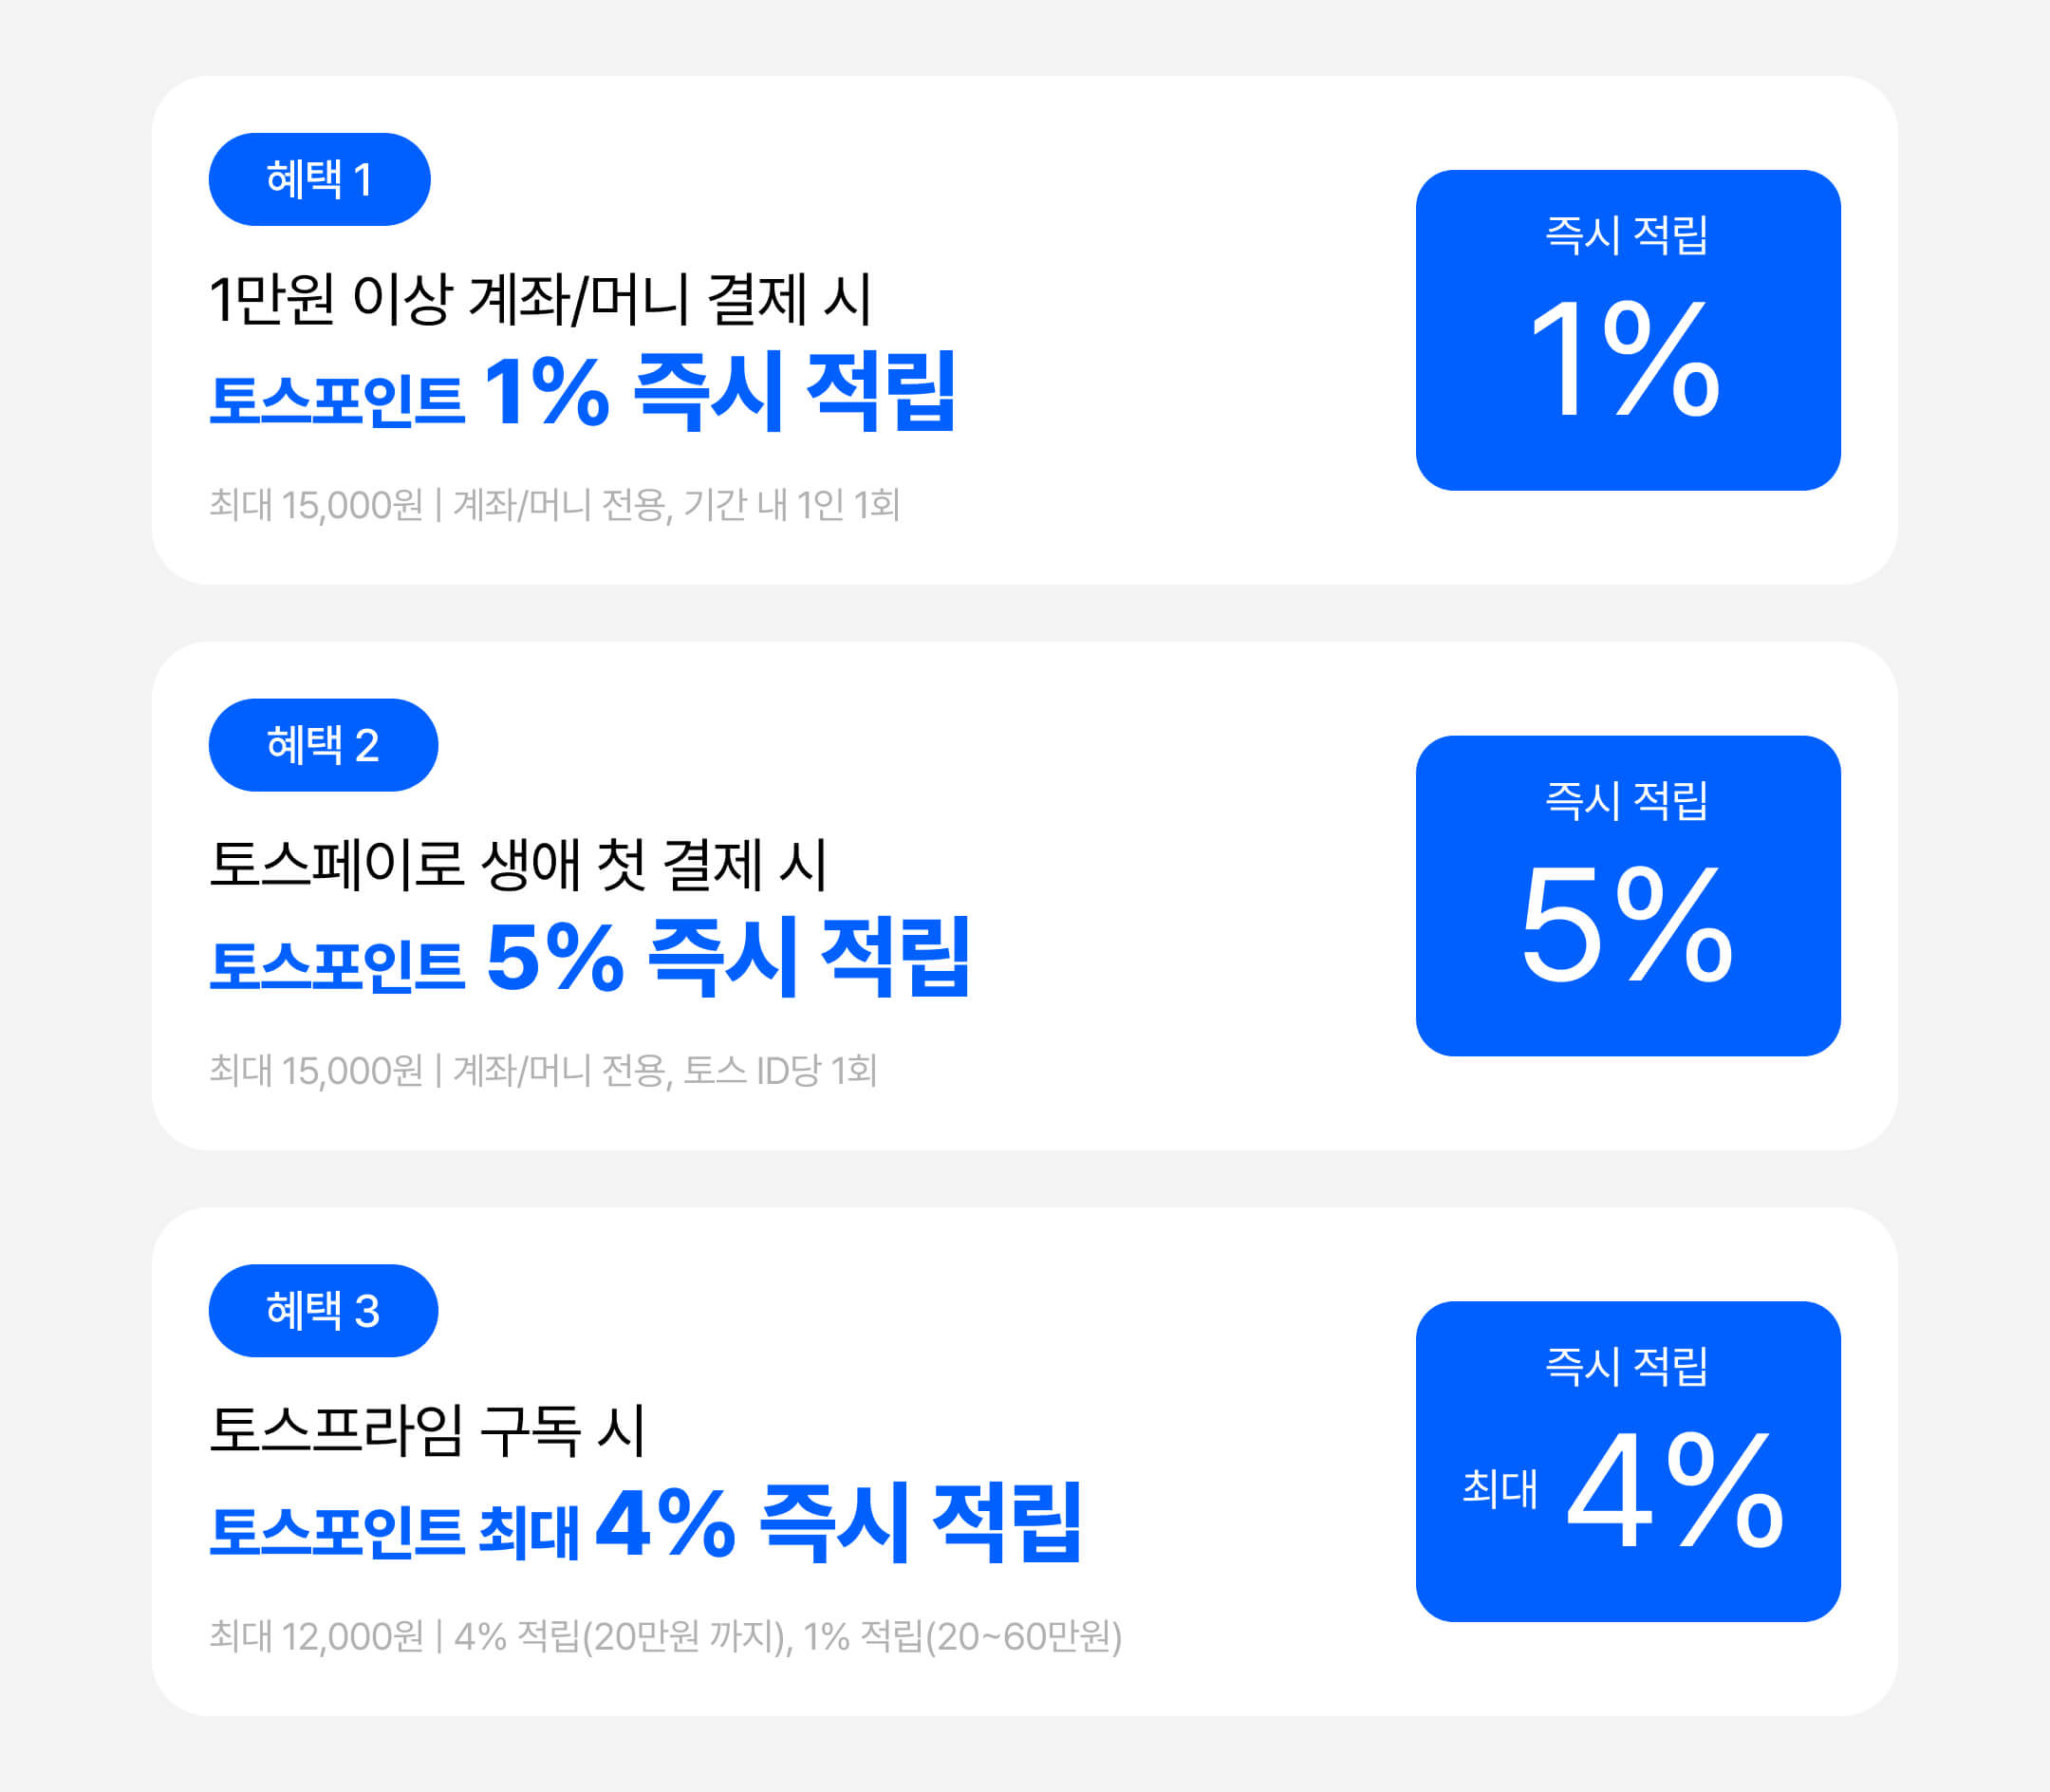Viewport: 2050px width, 1792px height.
Task: Click the 토스포인트 1% 즉시 적립 headline
Action: click(582, 391)
